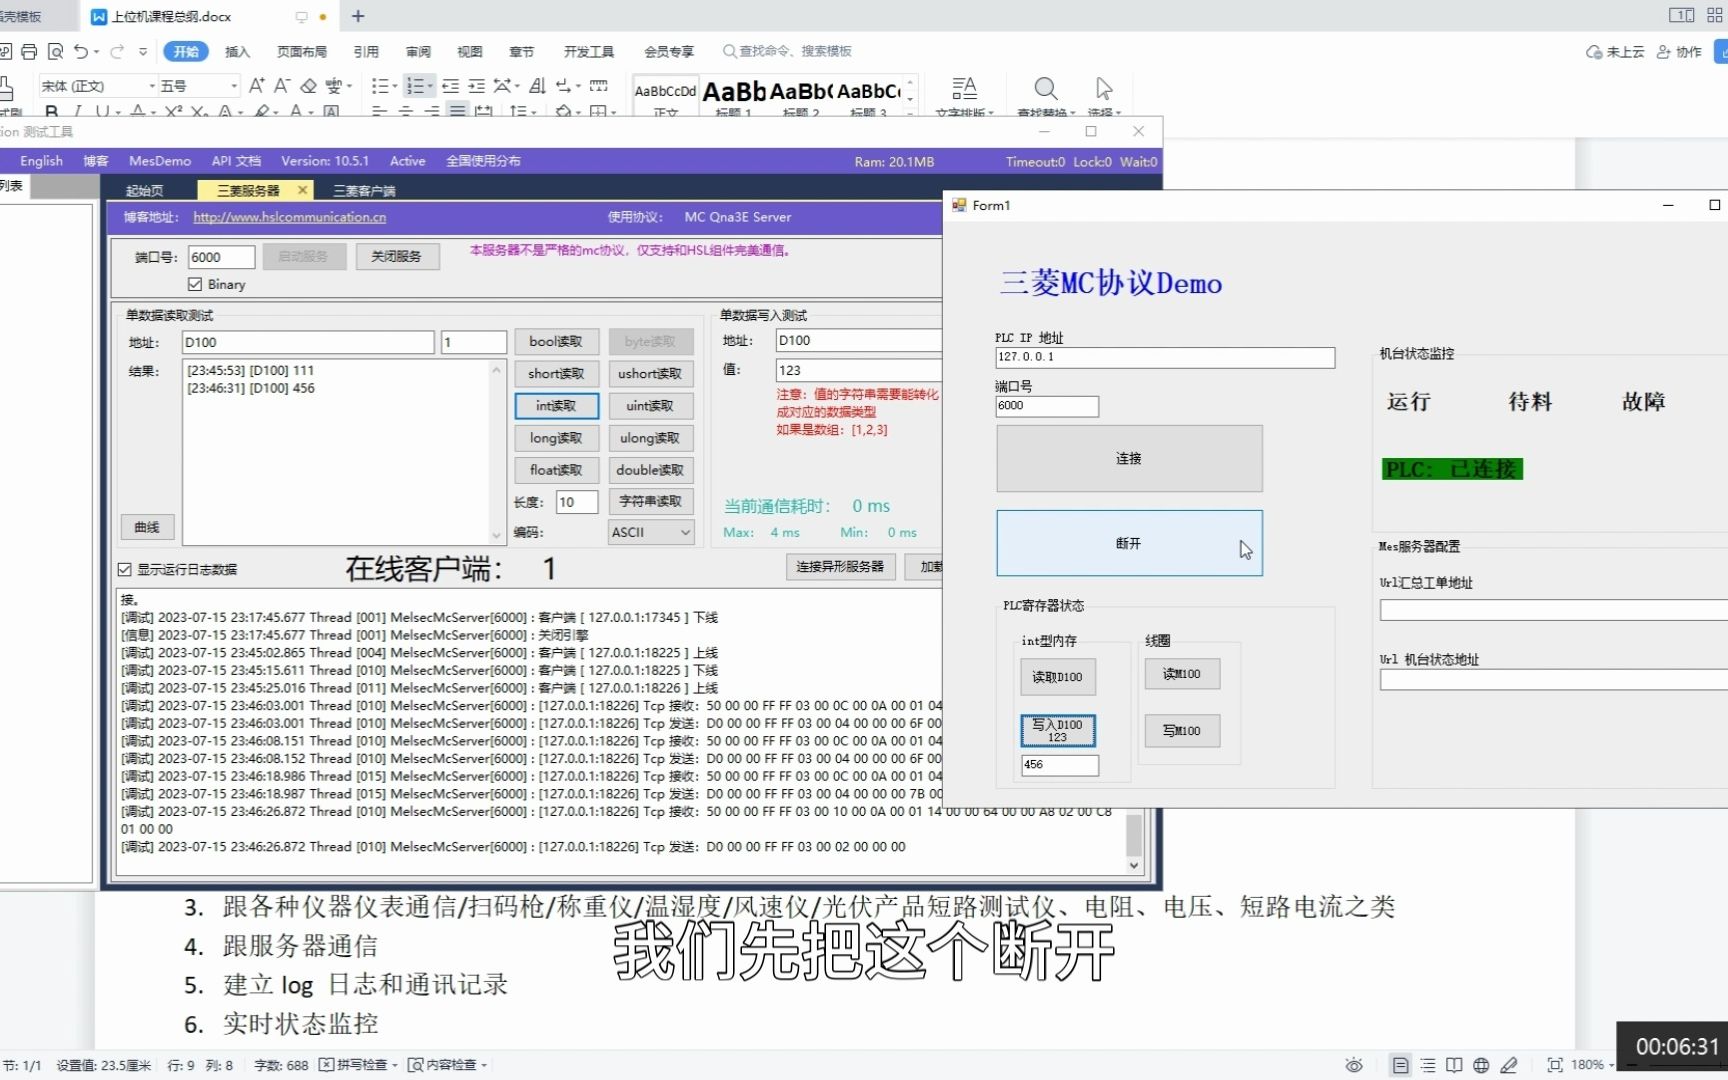Open the API 文档 menu item
The height and width of the screenshot is (1080, 1728).
point(236,161)
